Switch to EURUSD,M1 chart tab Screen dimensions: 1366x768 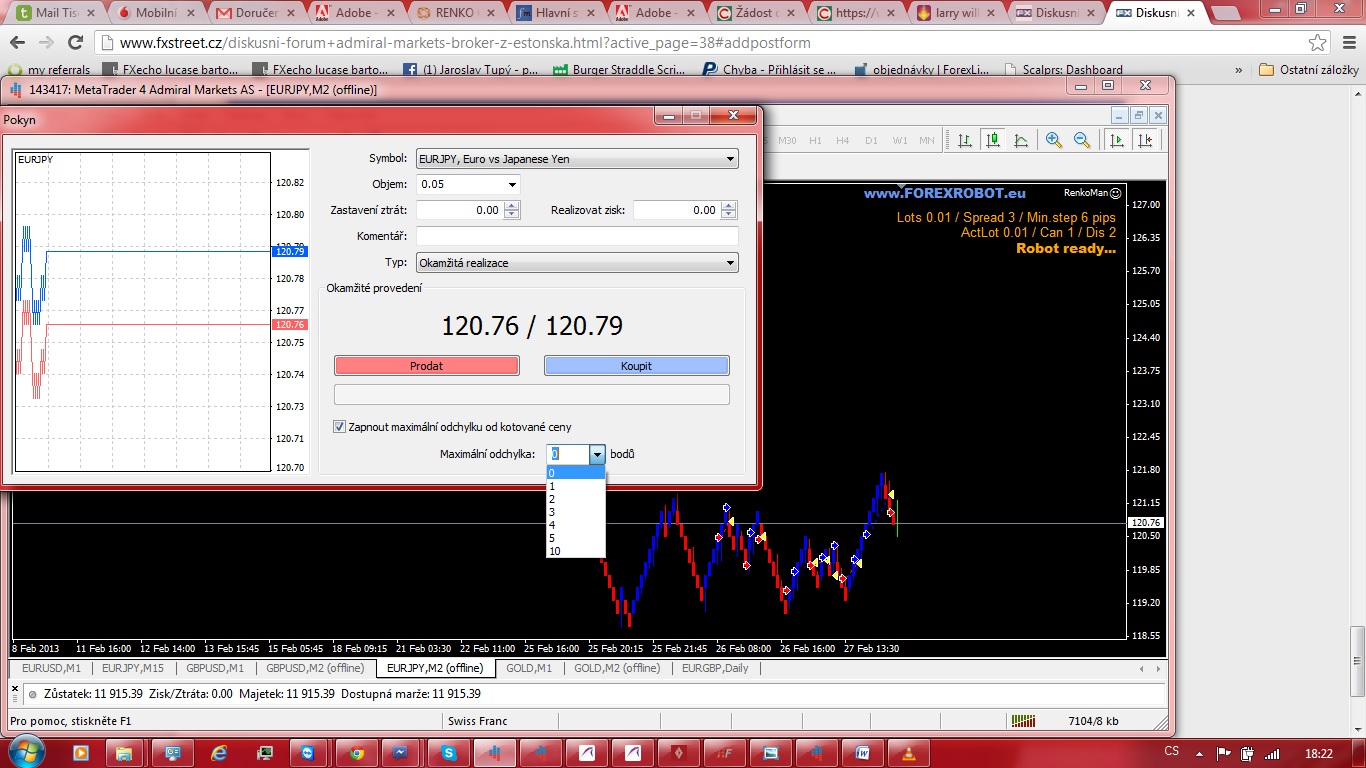[51, 668]
